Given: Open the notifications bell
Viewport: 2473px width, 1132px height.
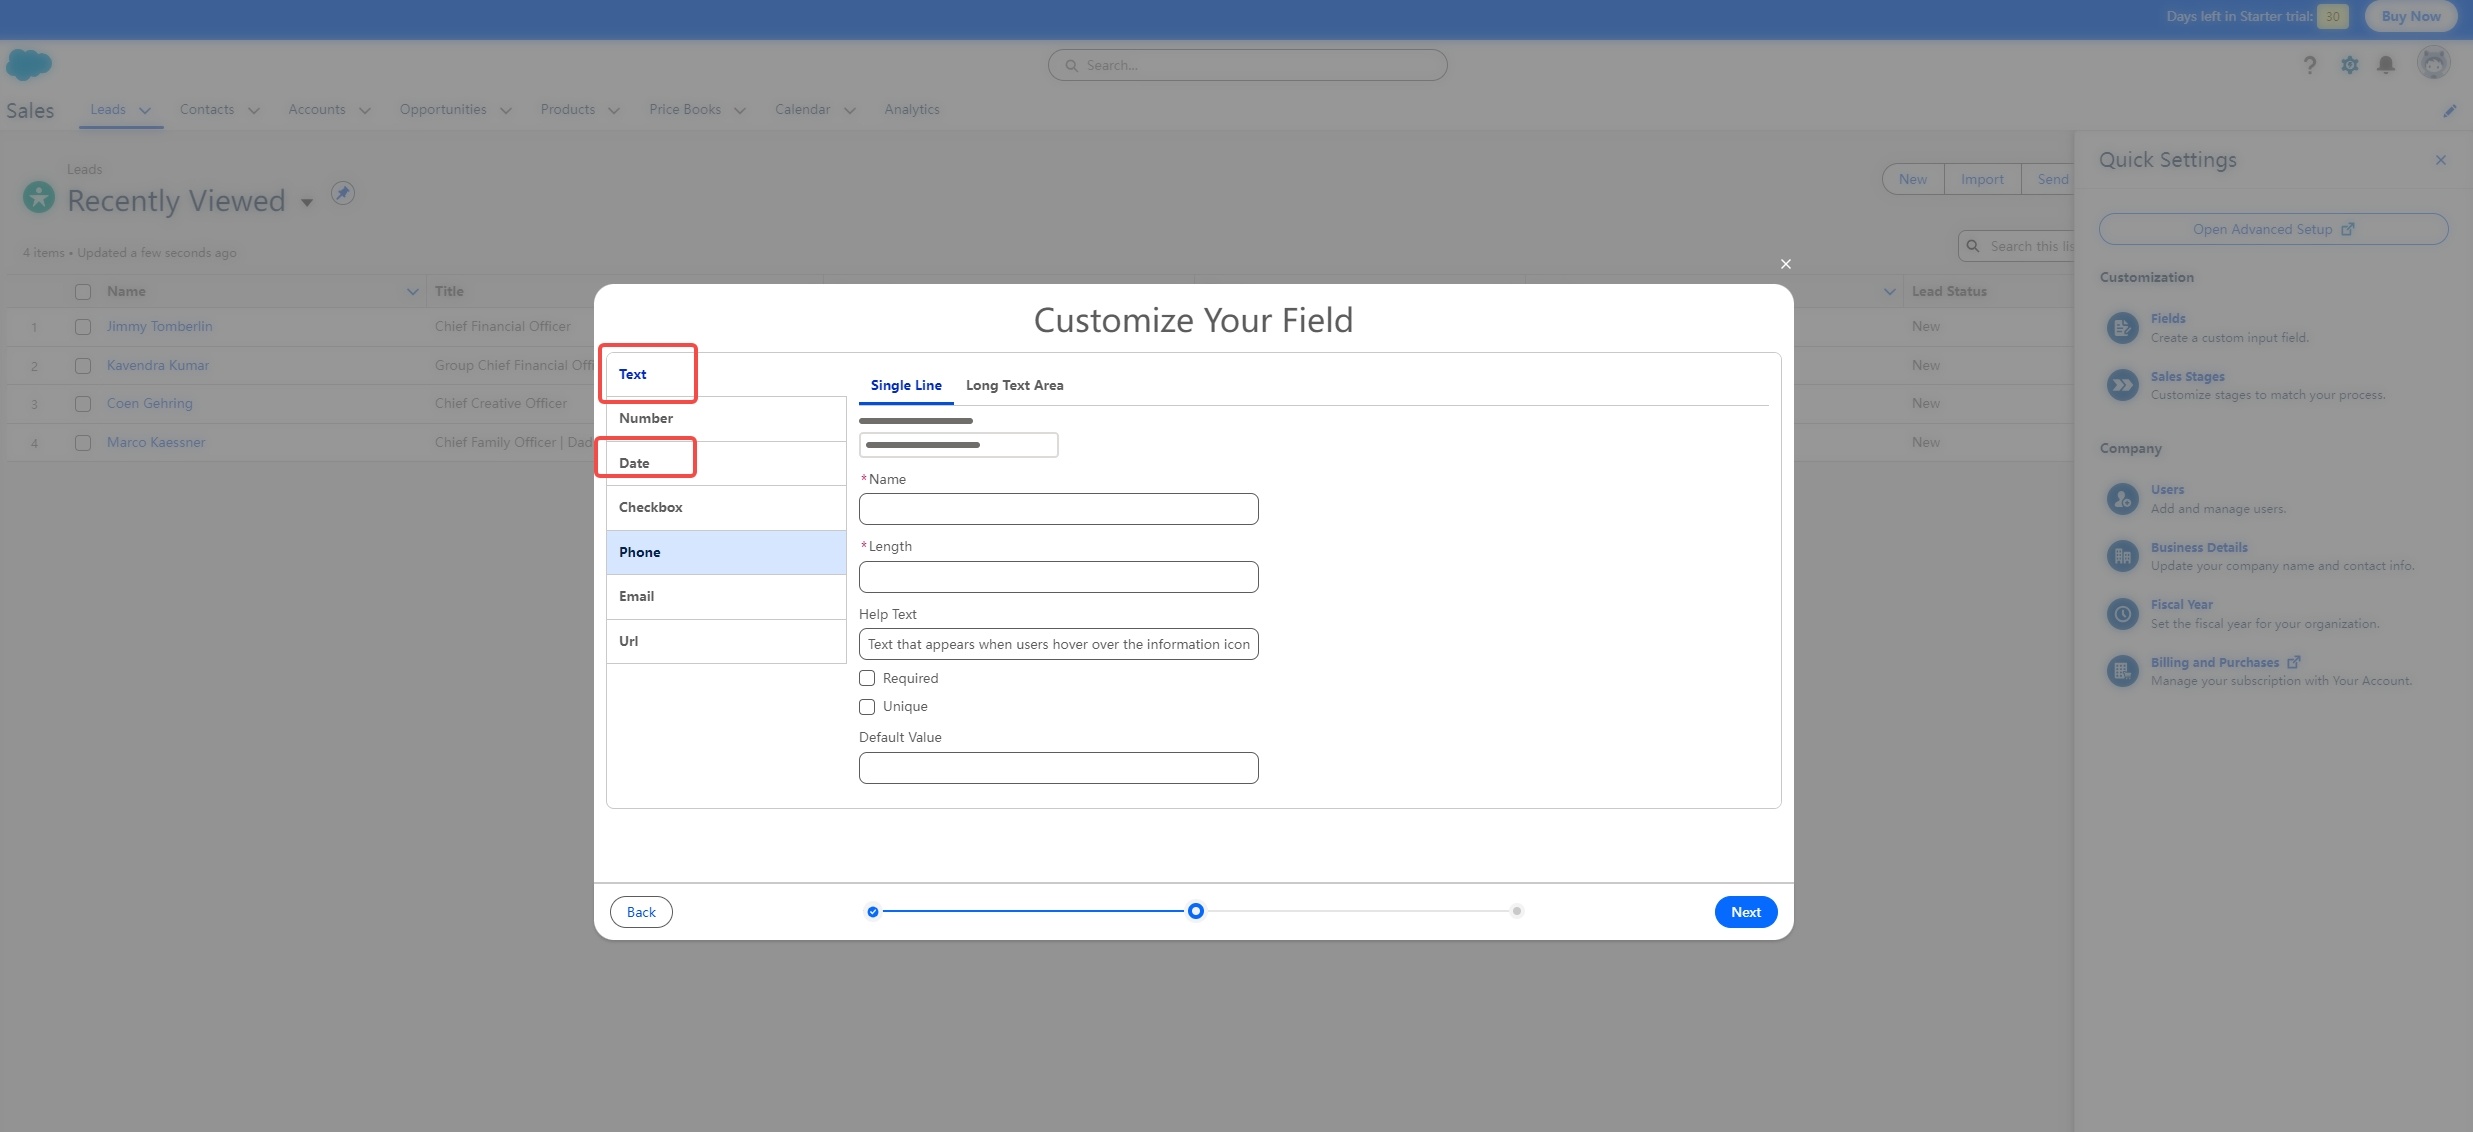Looking at the screenshot, I should coord(2386,65).
